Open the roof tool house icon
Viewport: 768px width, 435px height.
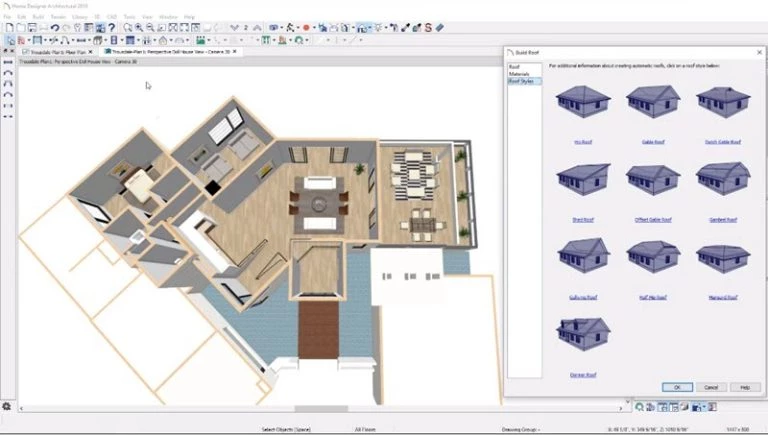(x=163, y=40)
